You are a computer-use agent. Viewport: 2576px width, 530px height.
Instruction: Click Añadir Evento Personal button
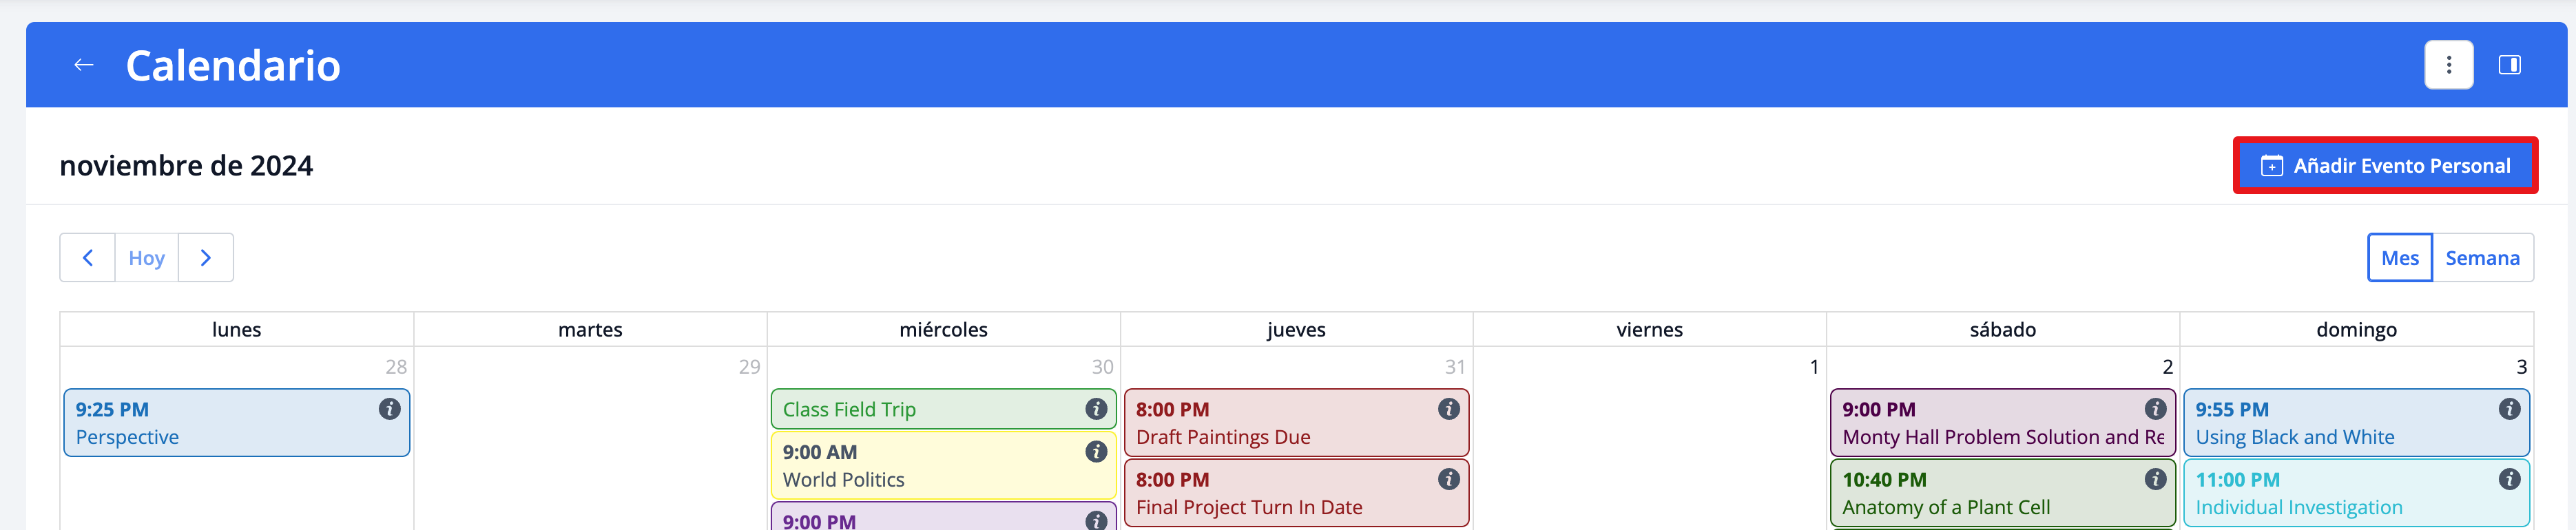2385,166
